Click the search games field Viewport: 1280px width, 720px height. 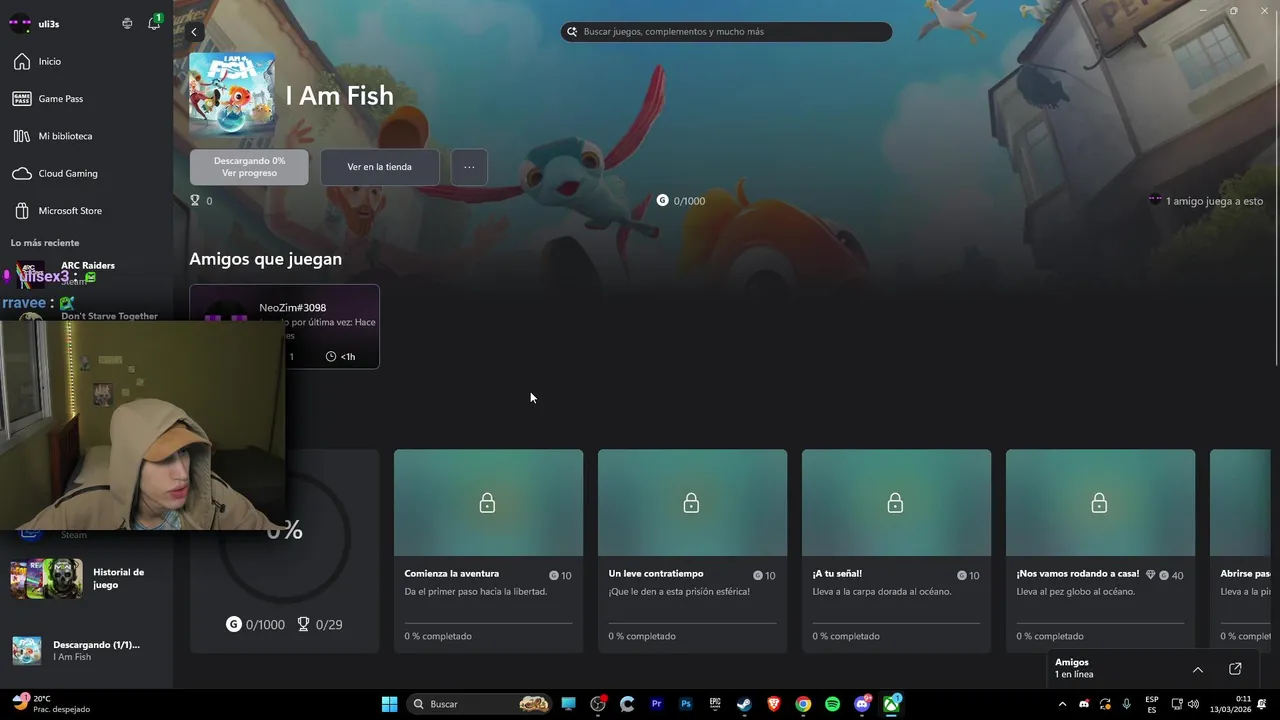(x=726, y=32)
